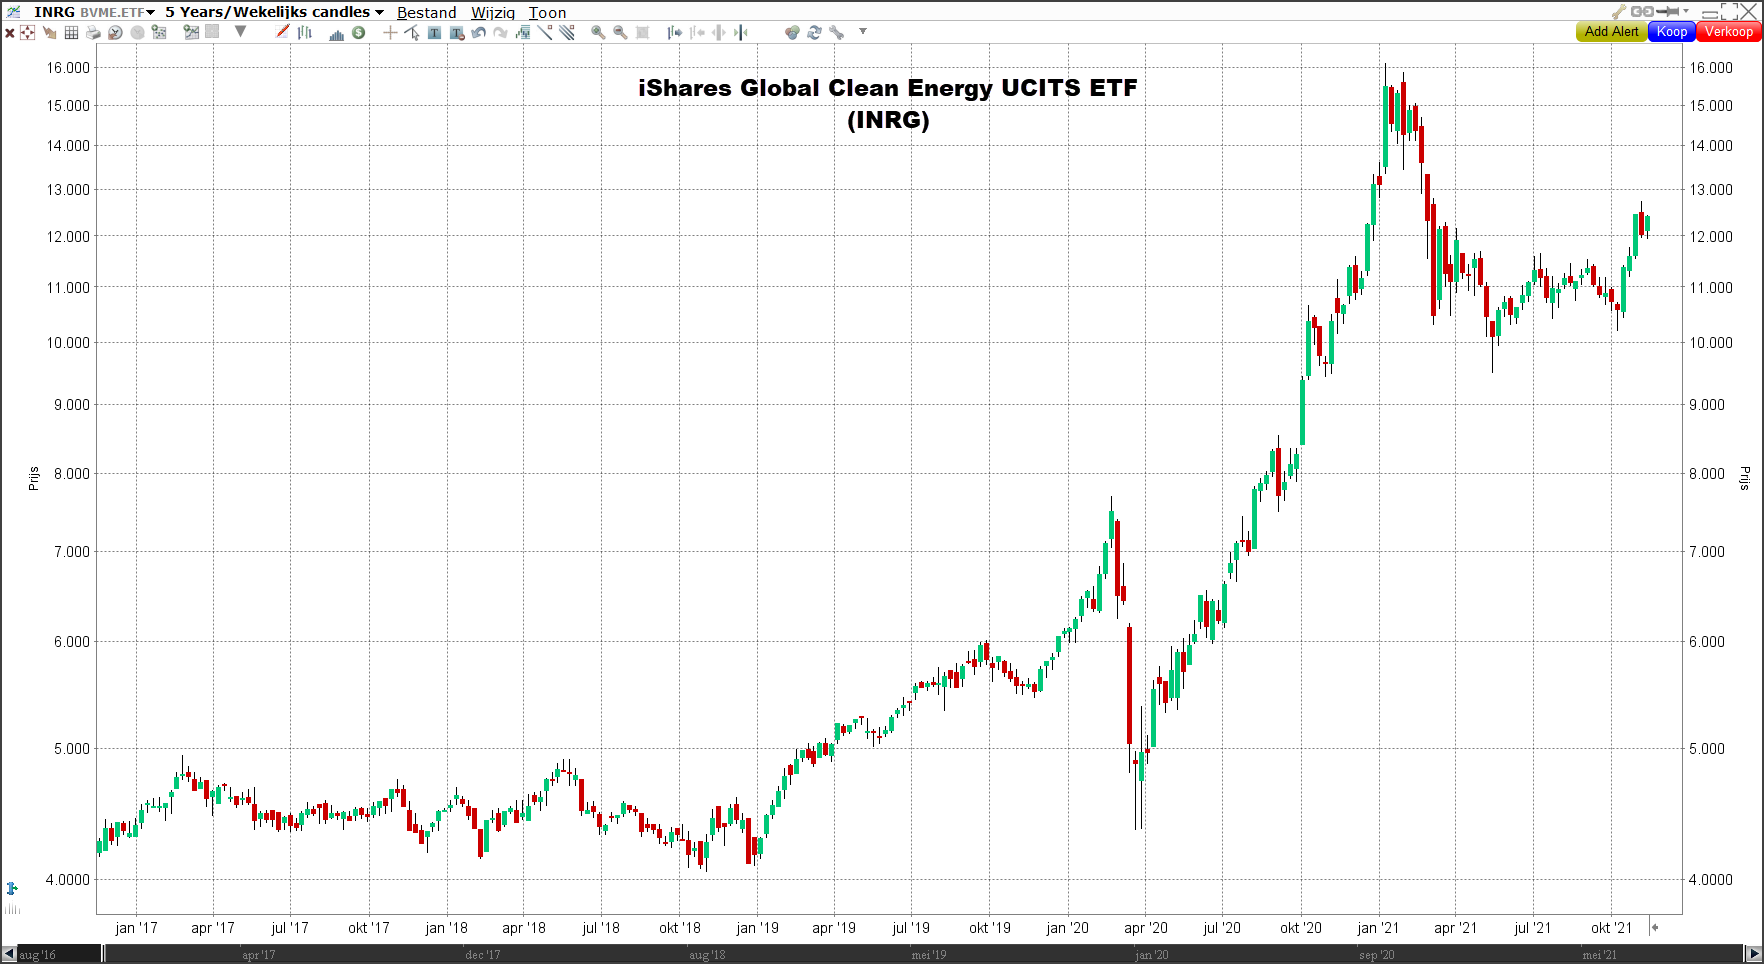Jump to chart start arrow icon

[x=674, y=33]
